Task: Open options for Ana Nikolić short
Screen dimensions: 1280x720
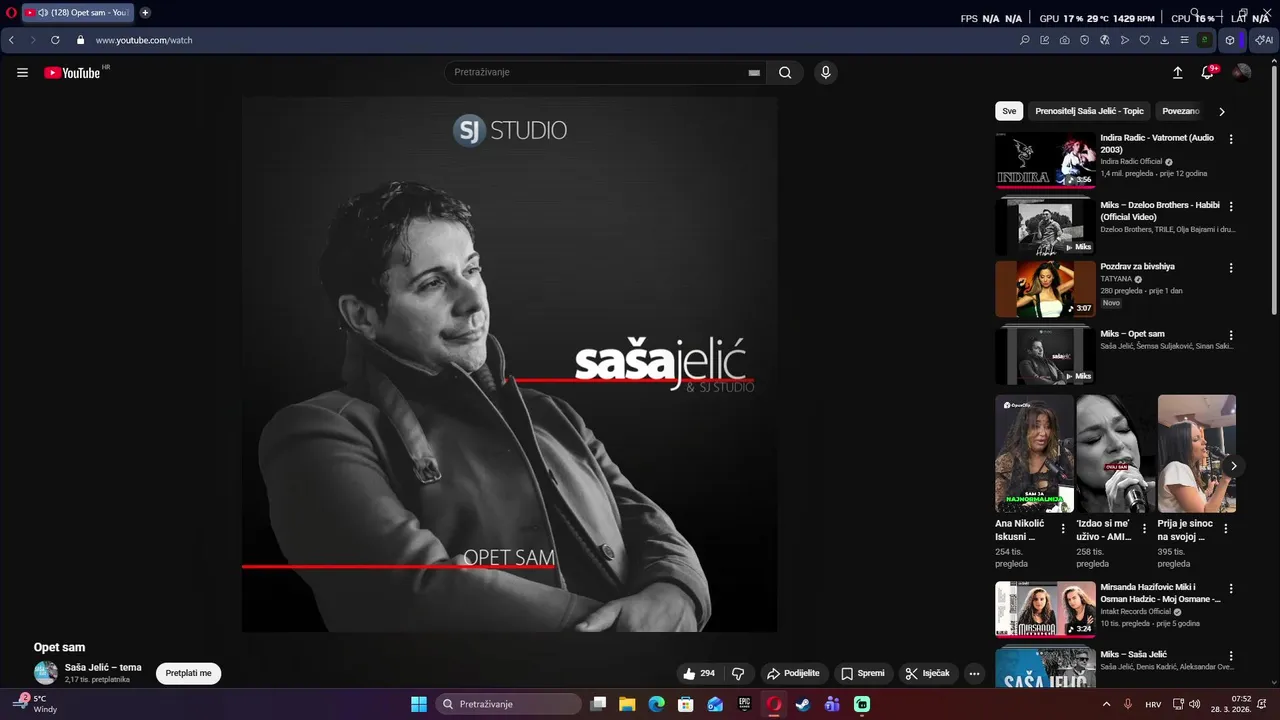Action: click(x=1063, y=528)
